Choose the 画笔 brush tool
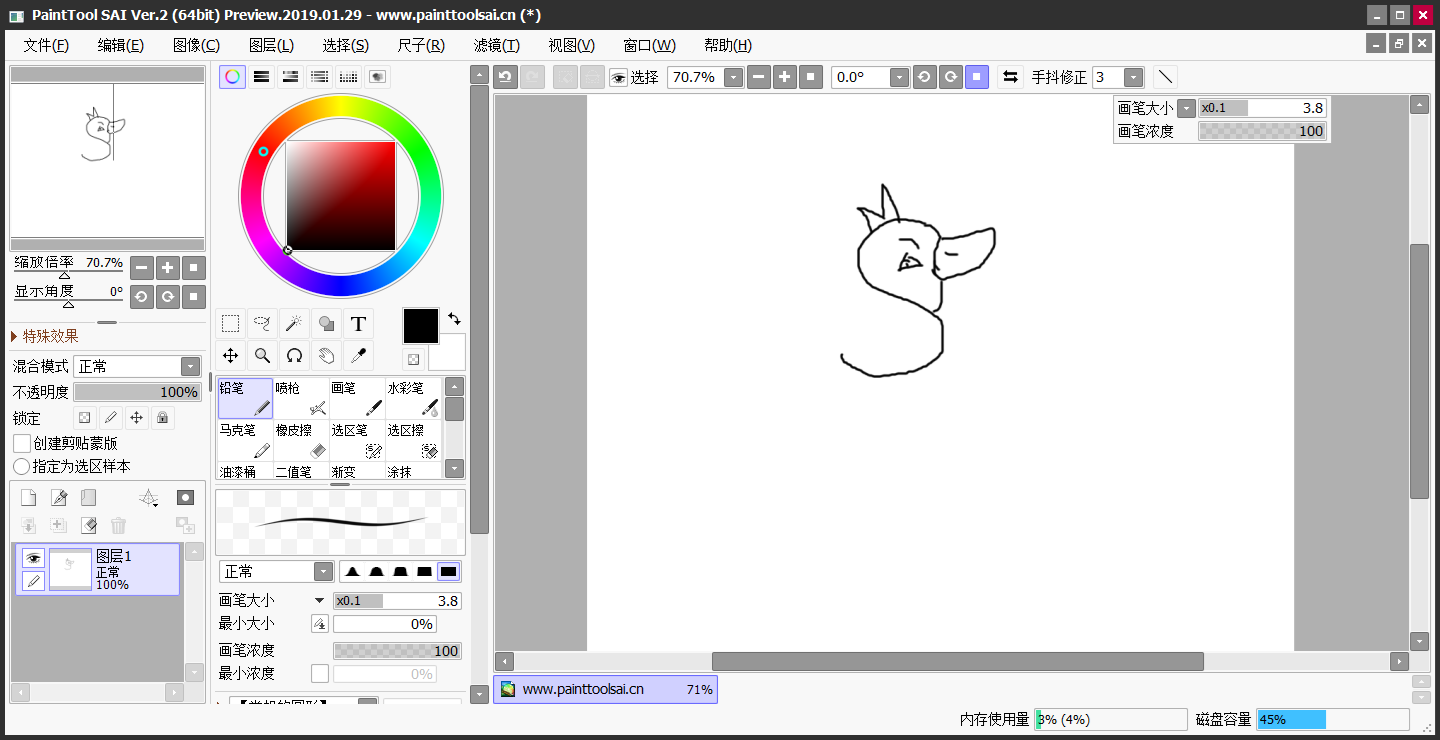Screen dimensions: 1440x740 [x=357, y=398]
